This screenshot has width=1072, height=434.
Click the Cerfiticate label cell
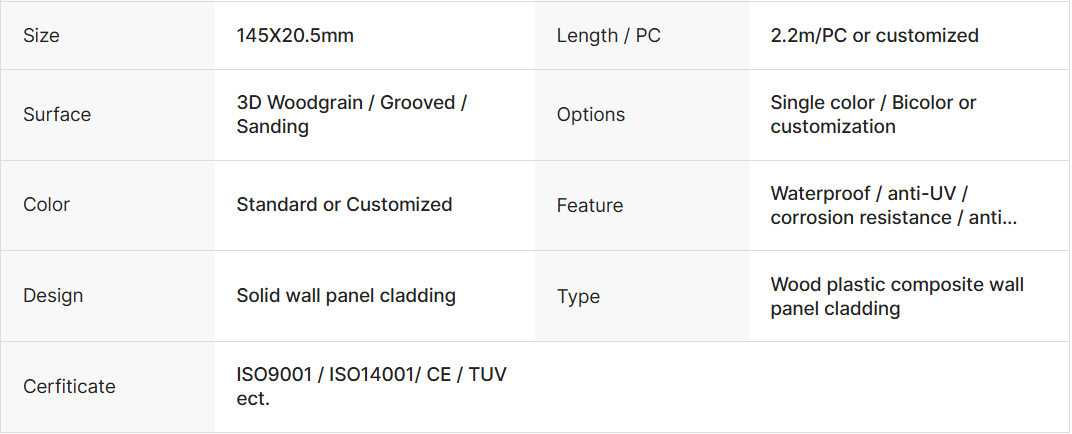pyautogui.click(x=69, y=387)
